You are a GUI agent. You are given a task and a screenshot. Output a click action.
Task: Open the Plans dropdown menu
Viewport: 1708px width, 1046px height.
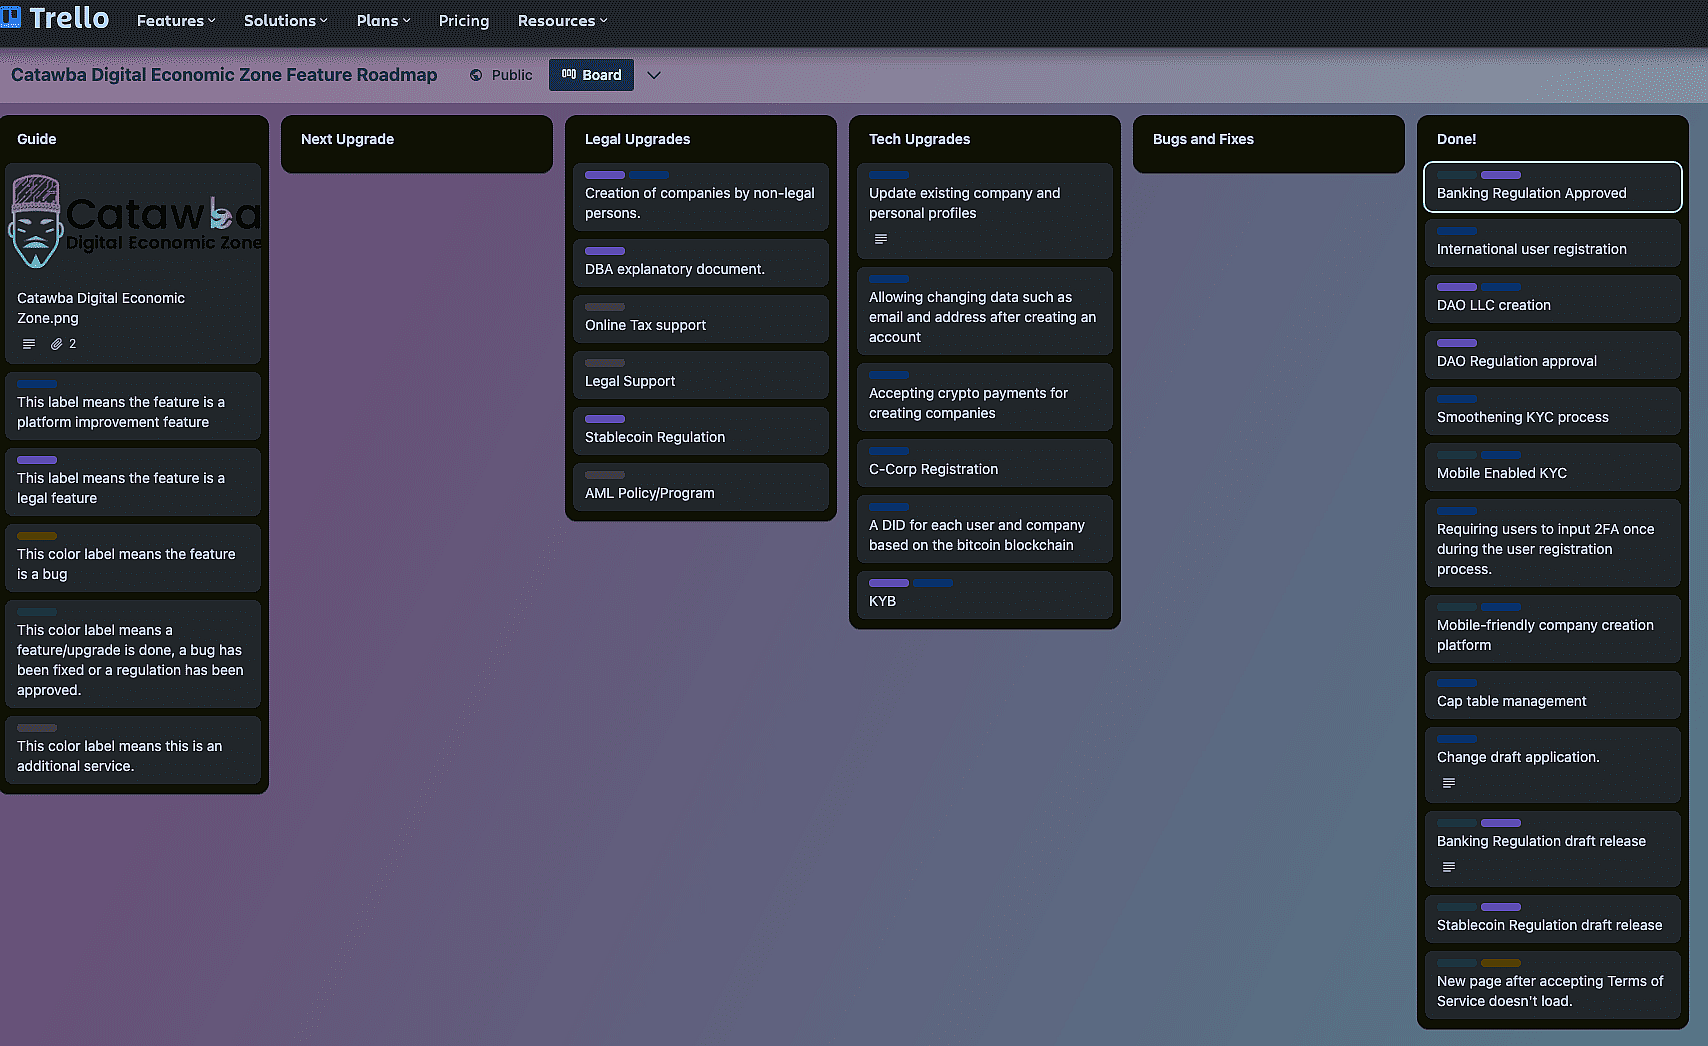(383, 21)
